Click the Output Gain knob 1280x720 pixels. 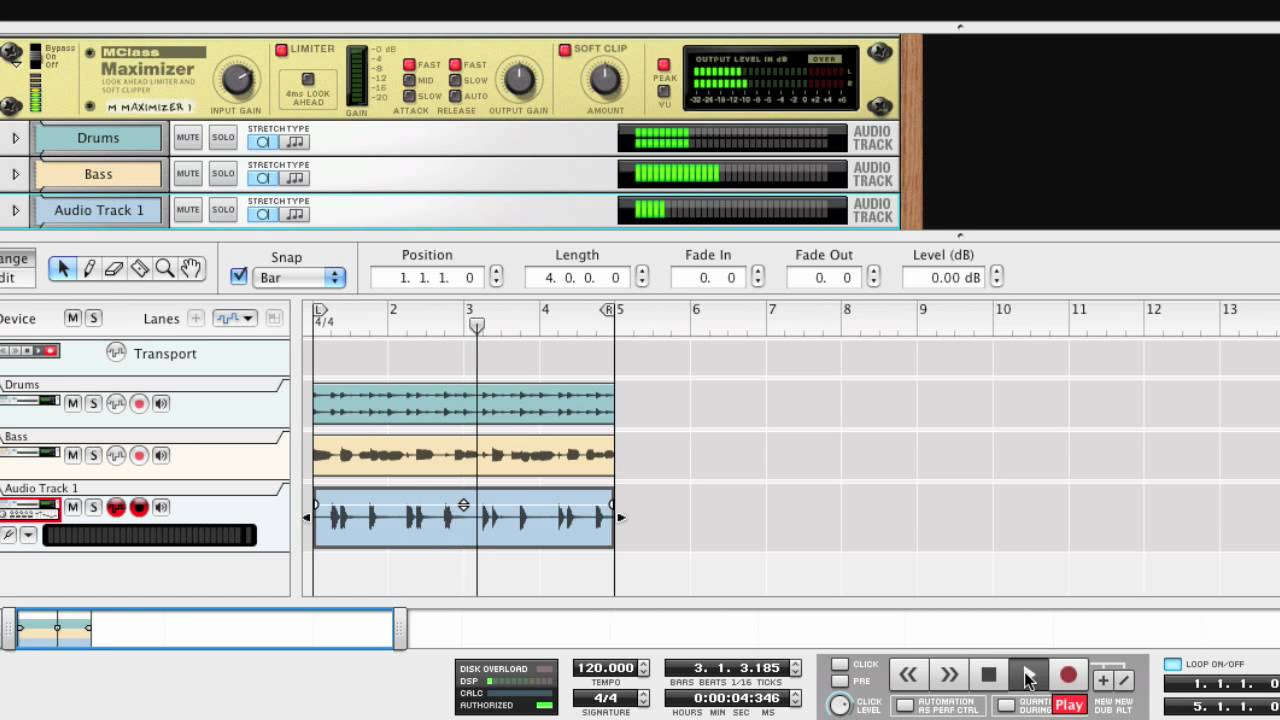519,79
